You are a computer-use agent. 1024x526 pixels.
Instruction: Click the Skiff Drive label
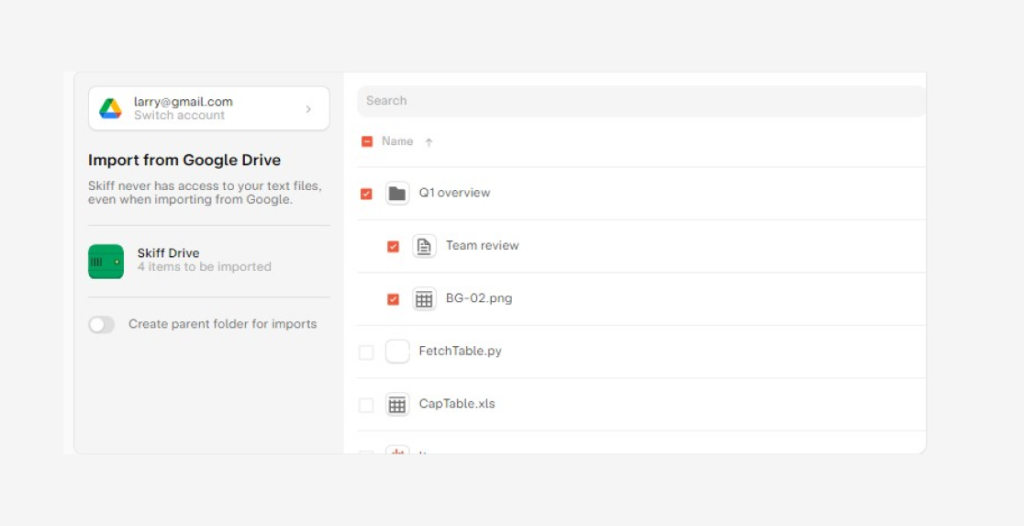point(168,253)
